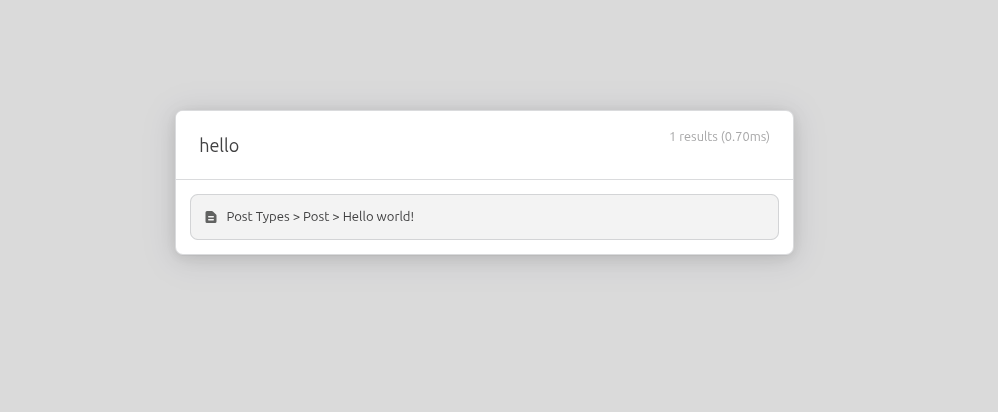
Task: Click the word "hello" in the search box
Action: click(x=219, y=146)
